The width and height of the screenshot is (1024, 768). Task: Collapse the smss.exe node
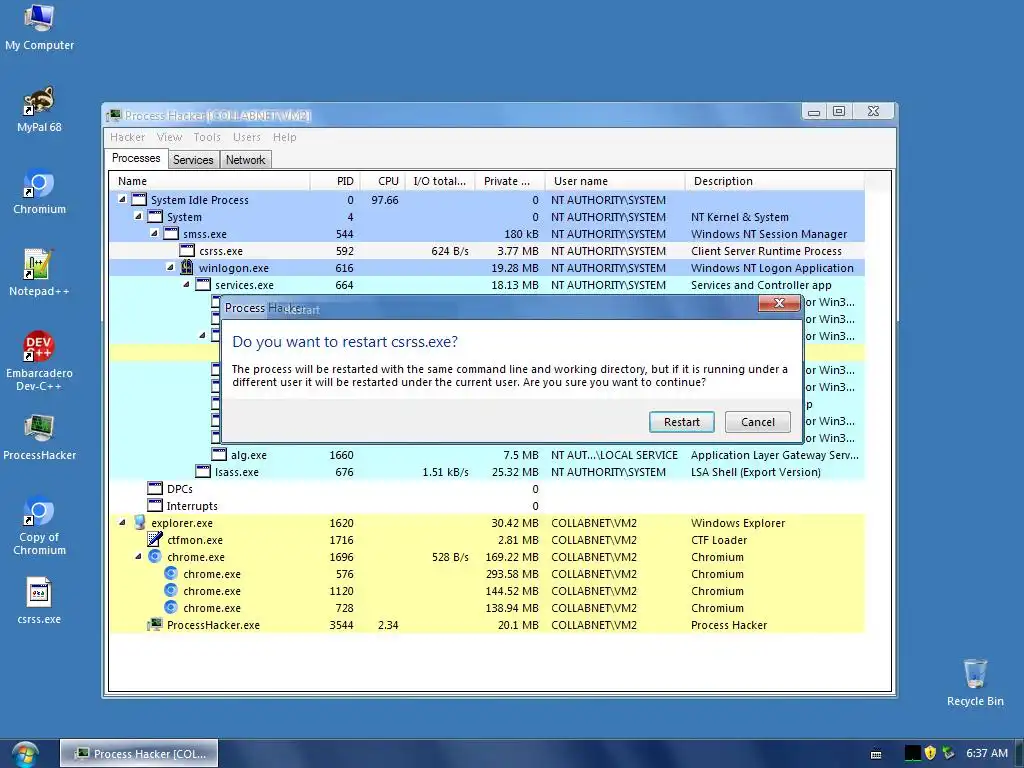click(x=154, y=233)
